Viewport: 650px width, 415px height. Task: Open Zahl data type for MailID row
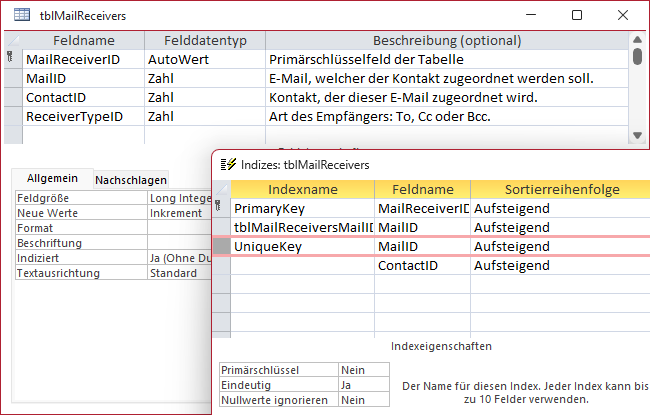click(205, 79)
